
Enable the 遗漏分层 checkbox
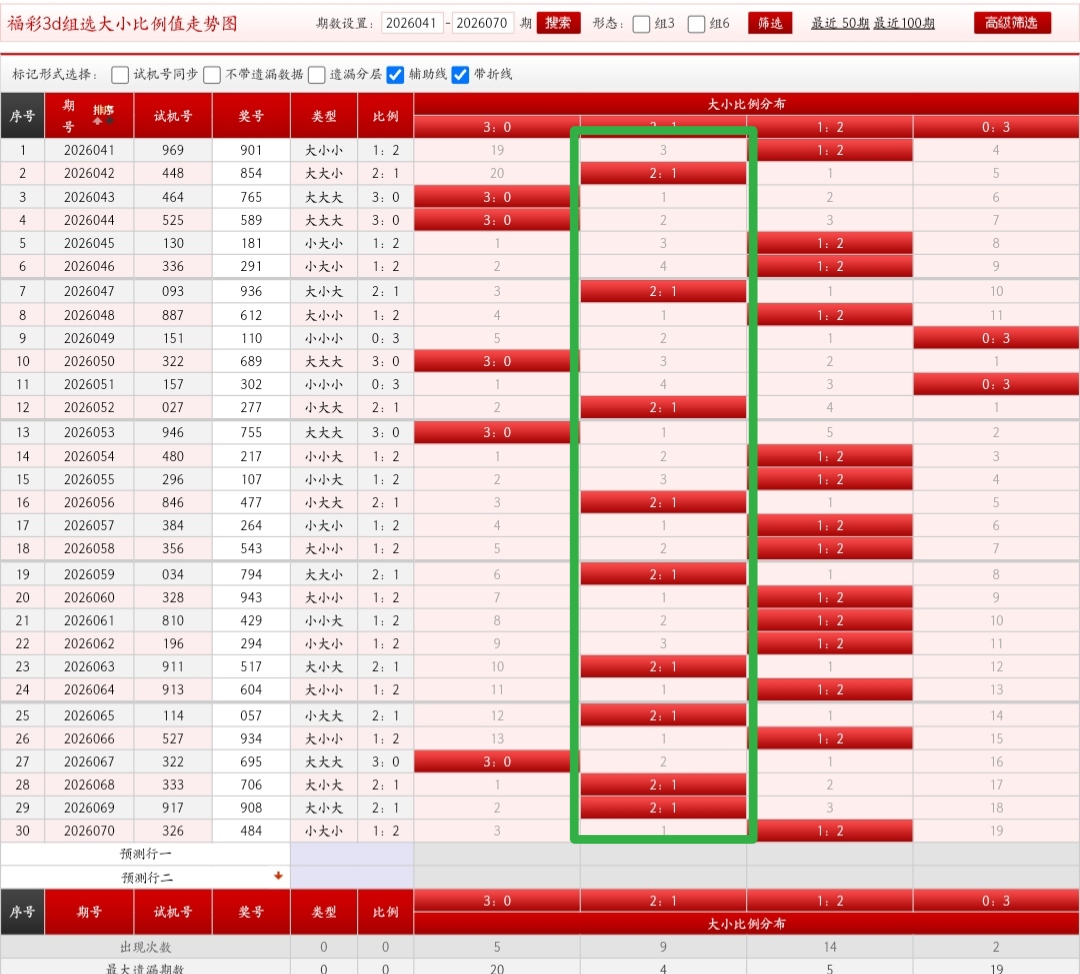317,74
